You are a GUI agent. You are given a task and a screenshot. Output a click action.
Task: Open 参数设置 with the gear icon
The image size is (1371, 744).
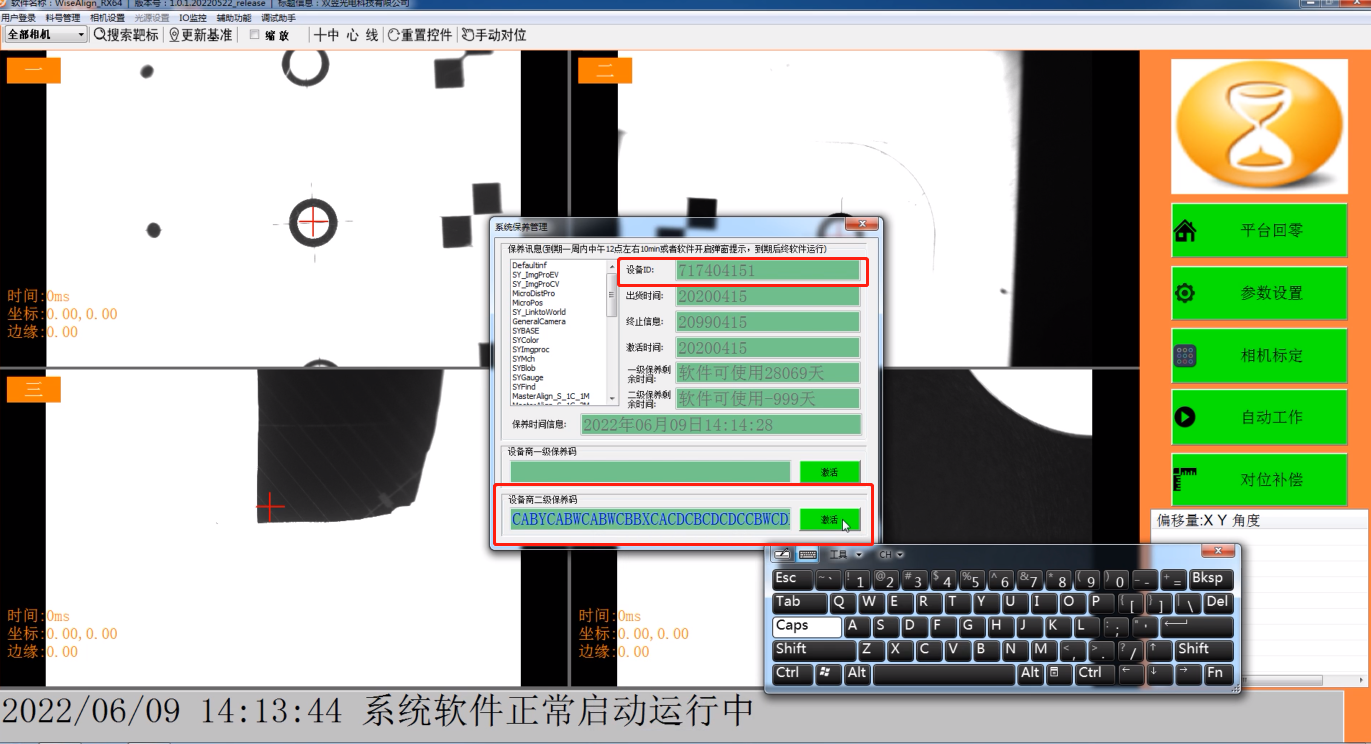tap(1259, 293)
